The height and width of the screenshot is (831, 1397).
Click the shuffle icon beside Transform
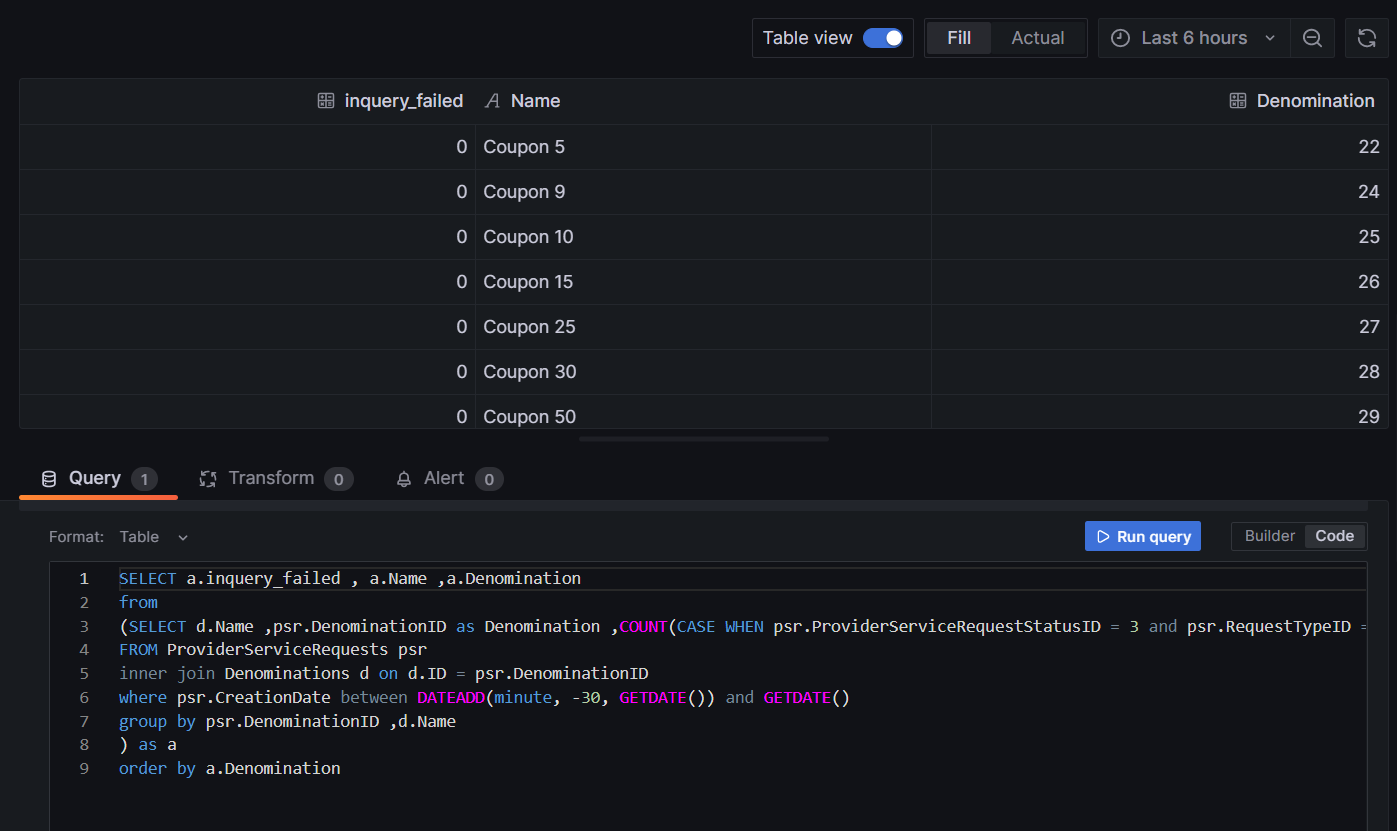[x=208, y=478]
